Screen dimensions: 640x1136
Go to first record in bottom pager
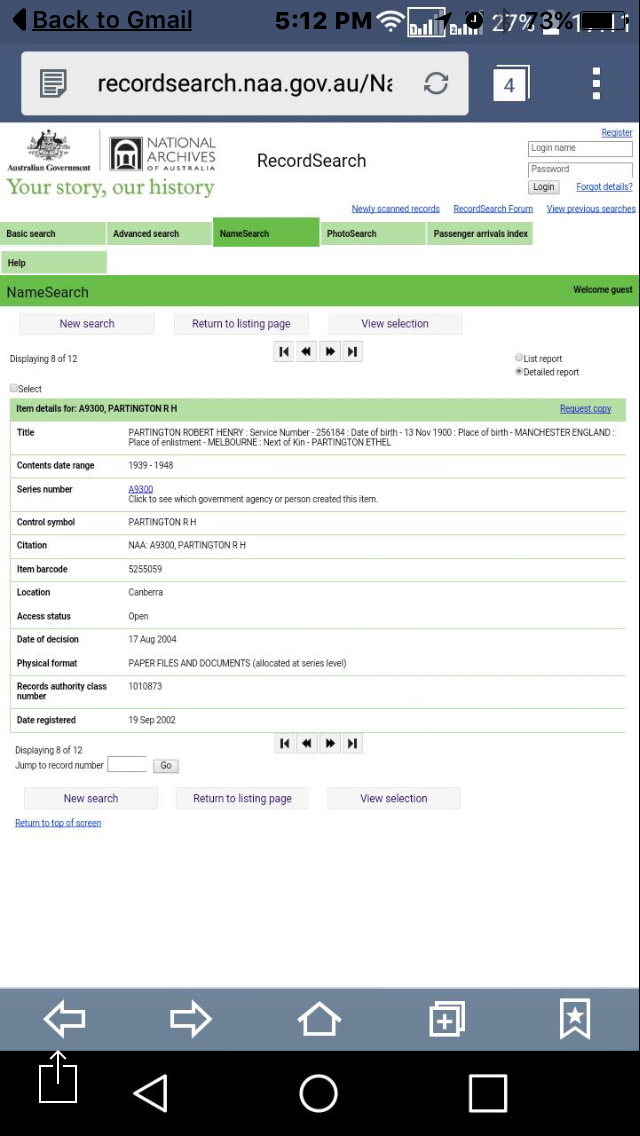(x=284, y=743)
